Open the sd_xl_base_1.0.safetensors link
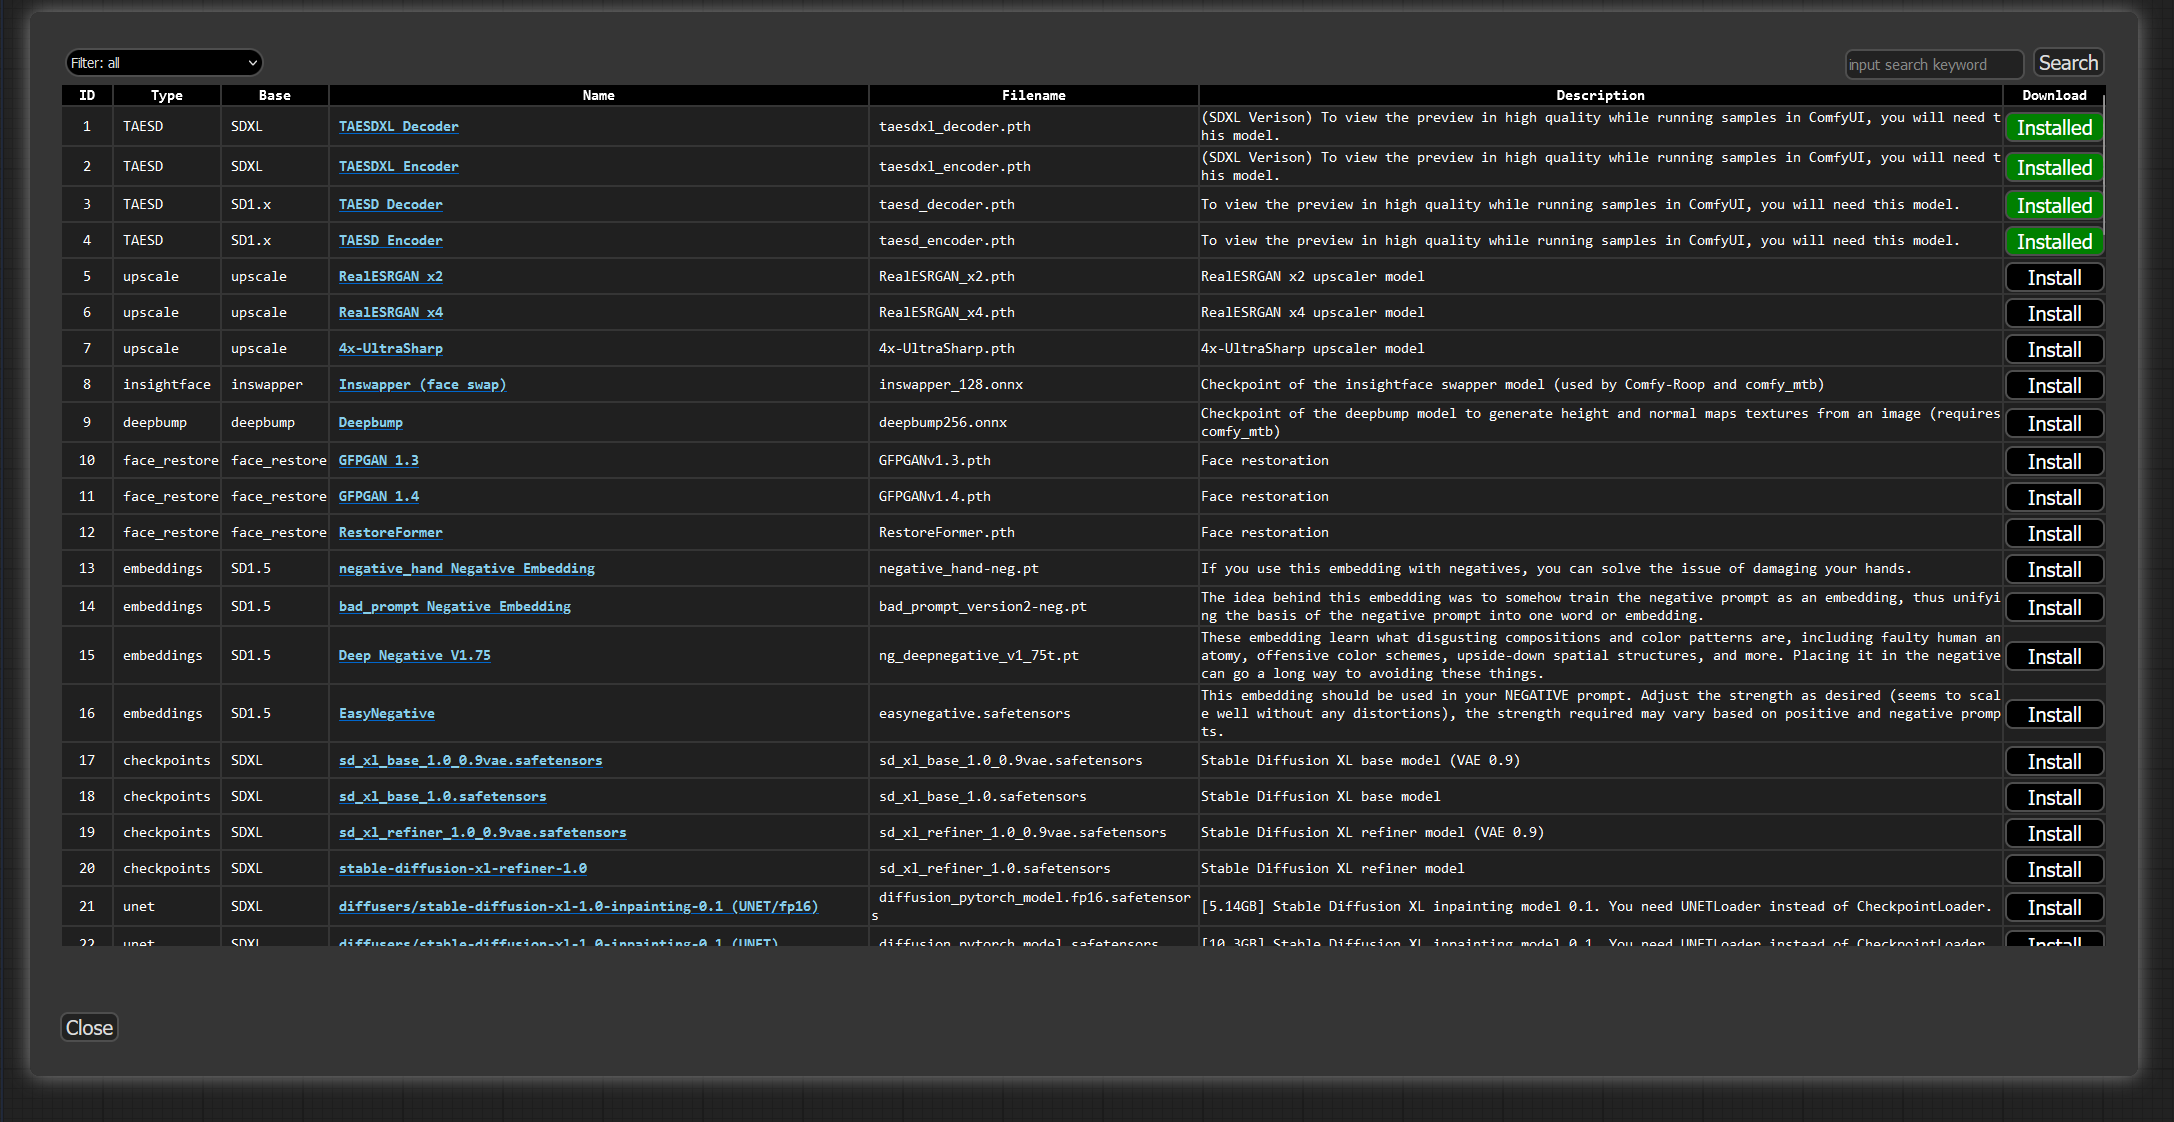 442,796
